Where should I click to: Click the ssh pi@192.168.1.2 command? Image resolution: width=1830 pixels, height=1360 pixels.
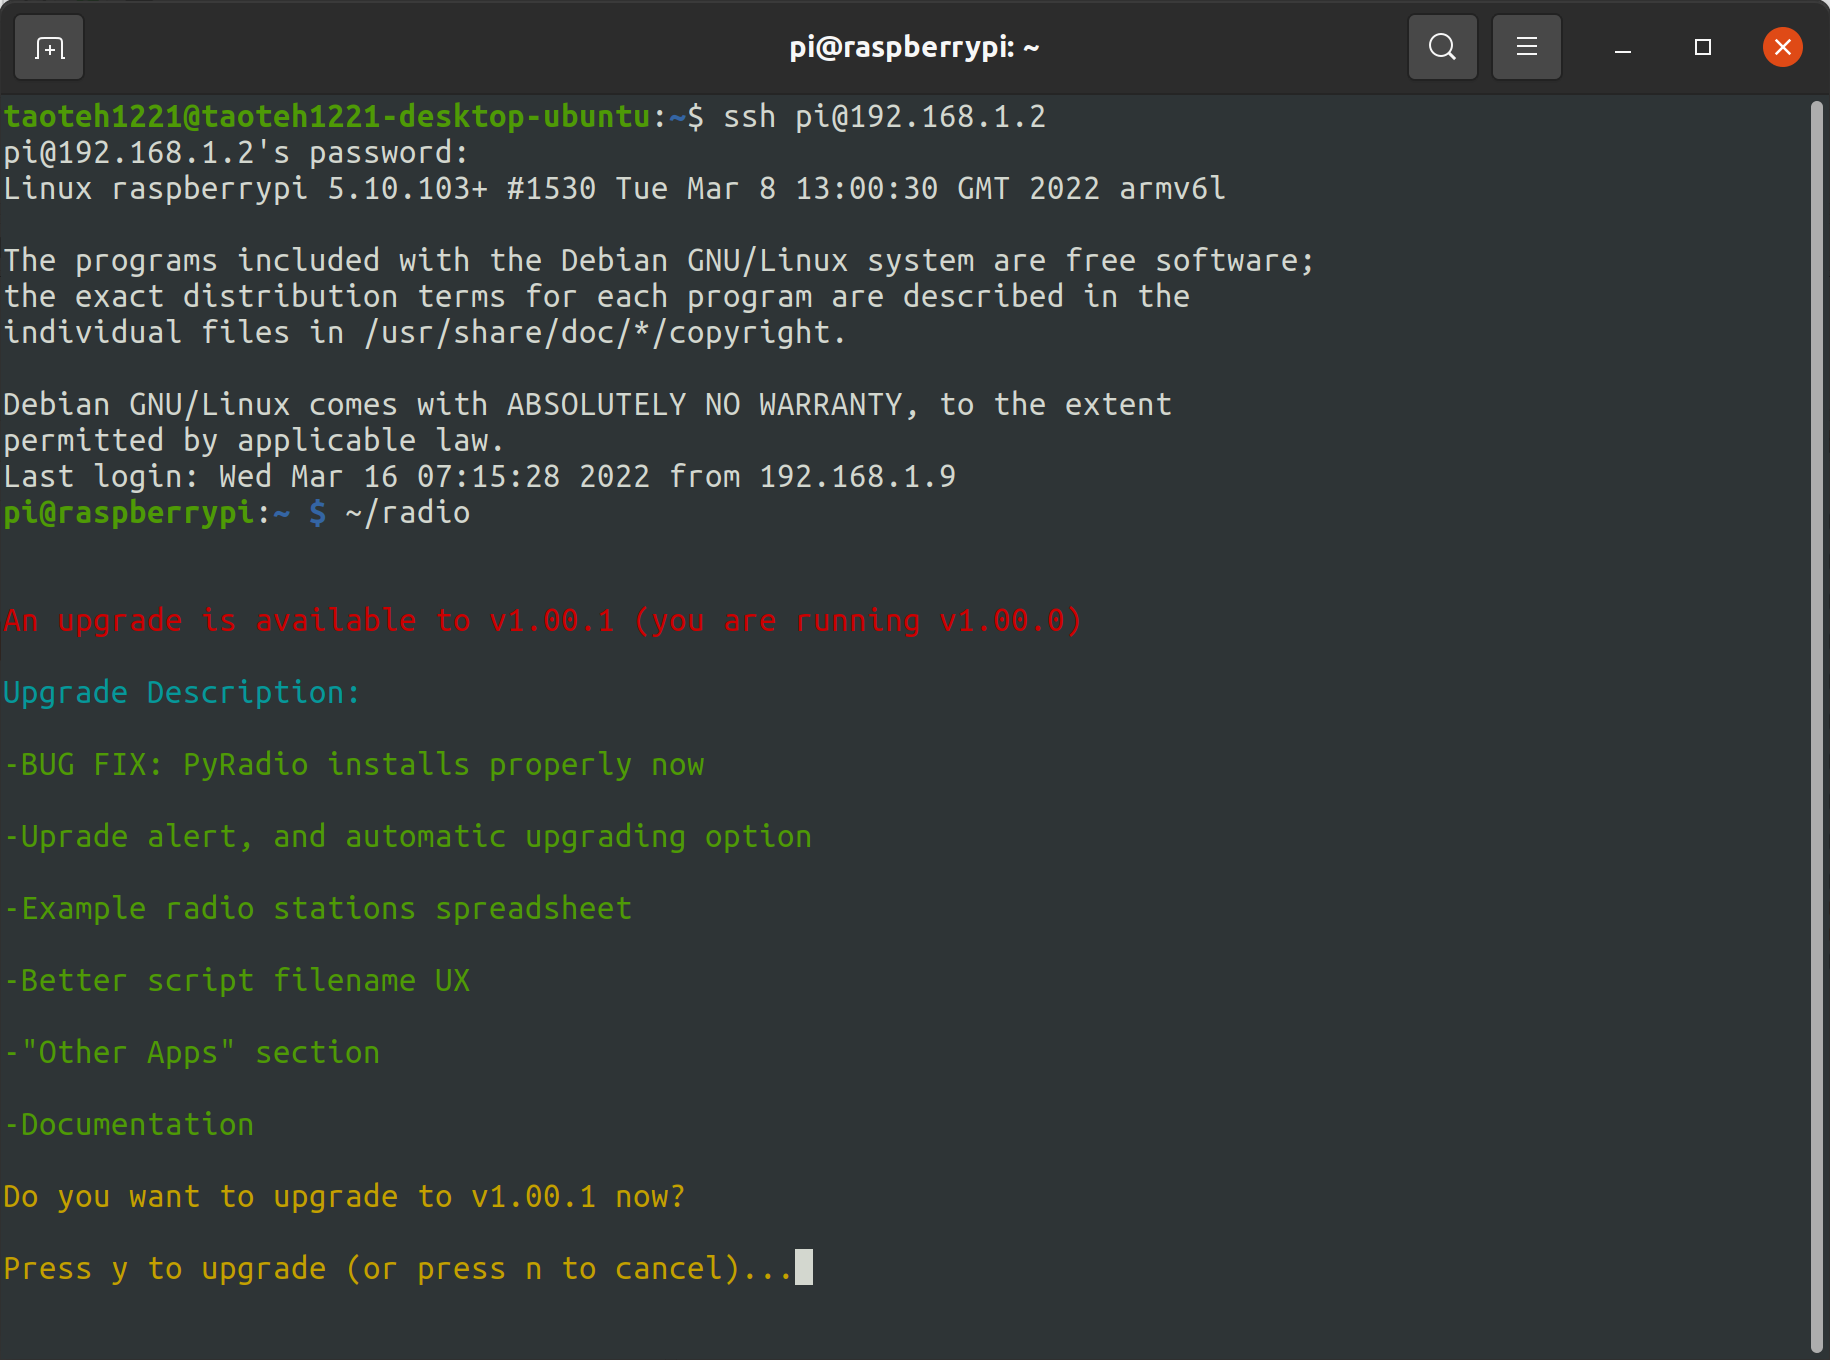884,117
